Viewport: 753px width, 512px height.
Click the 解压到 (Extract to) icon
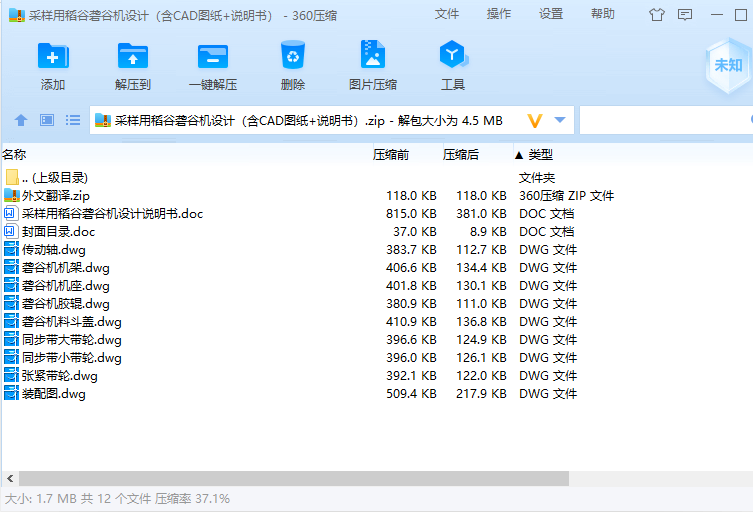[x=133, y=56]
